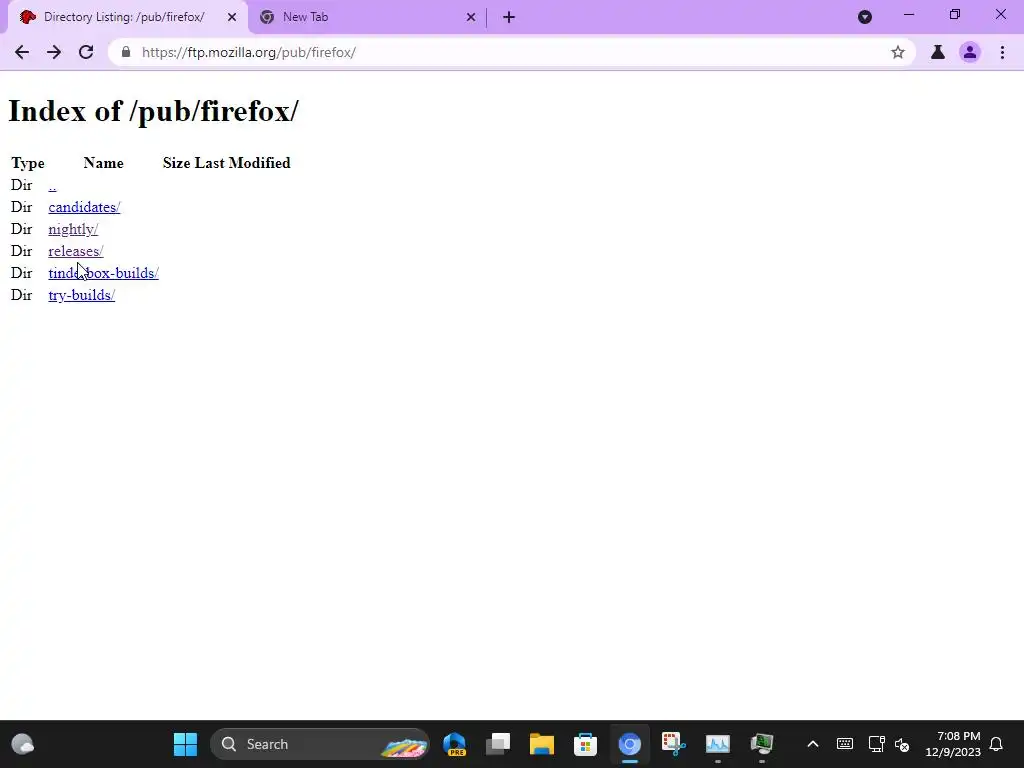This screenshot has width=1024, height=768.
Task: Click the Type column header
Action: click(27, 163)
